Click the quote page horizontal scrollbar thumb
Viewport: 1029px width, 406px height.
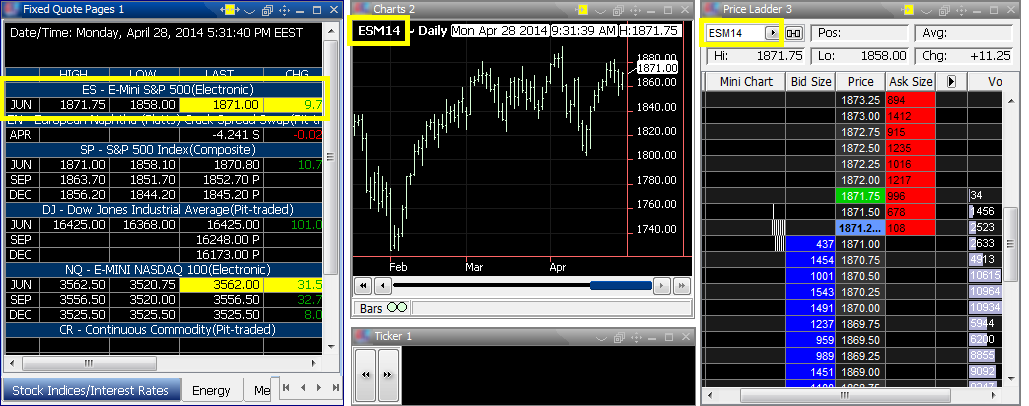point(89,363)
